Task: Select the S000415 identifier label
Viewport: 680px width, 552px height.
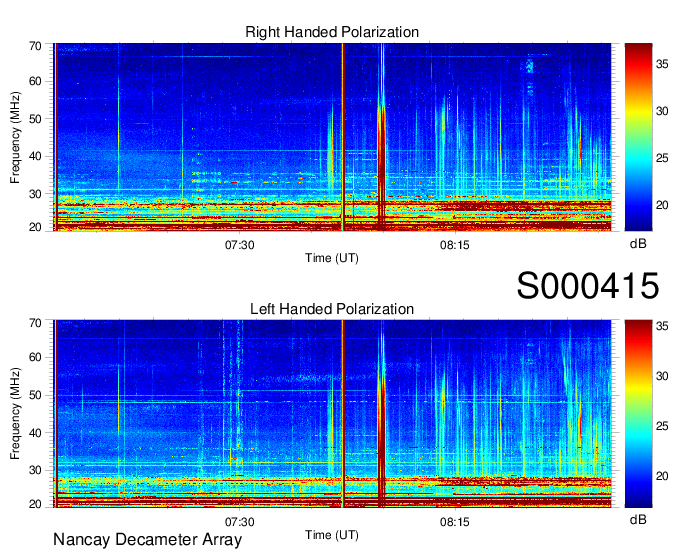Action: pos(588,286)
